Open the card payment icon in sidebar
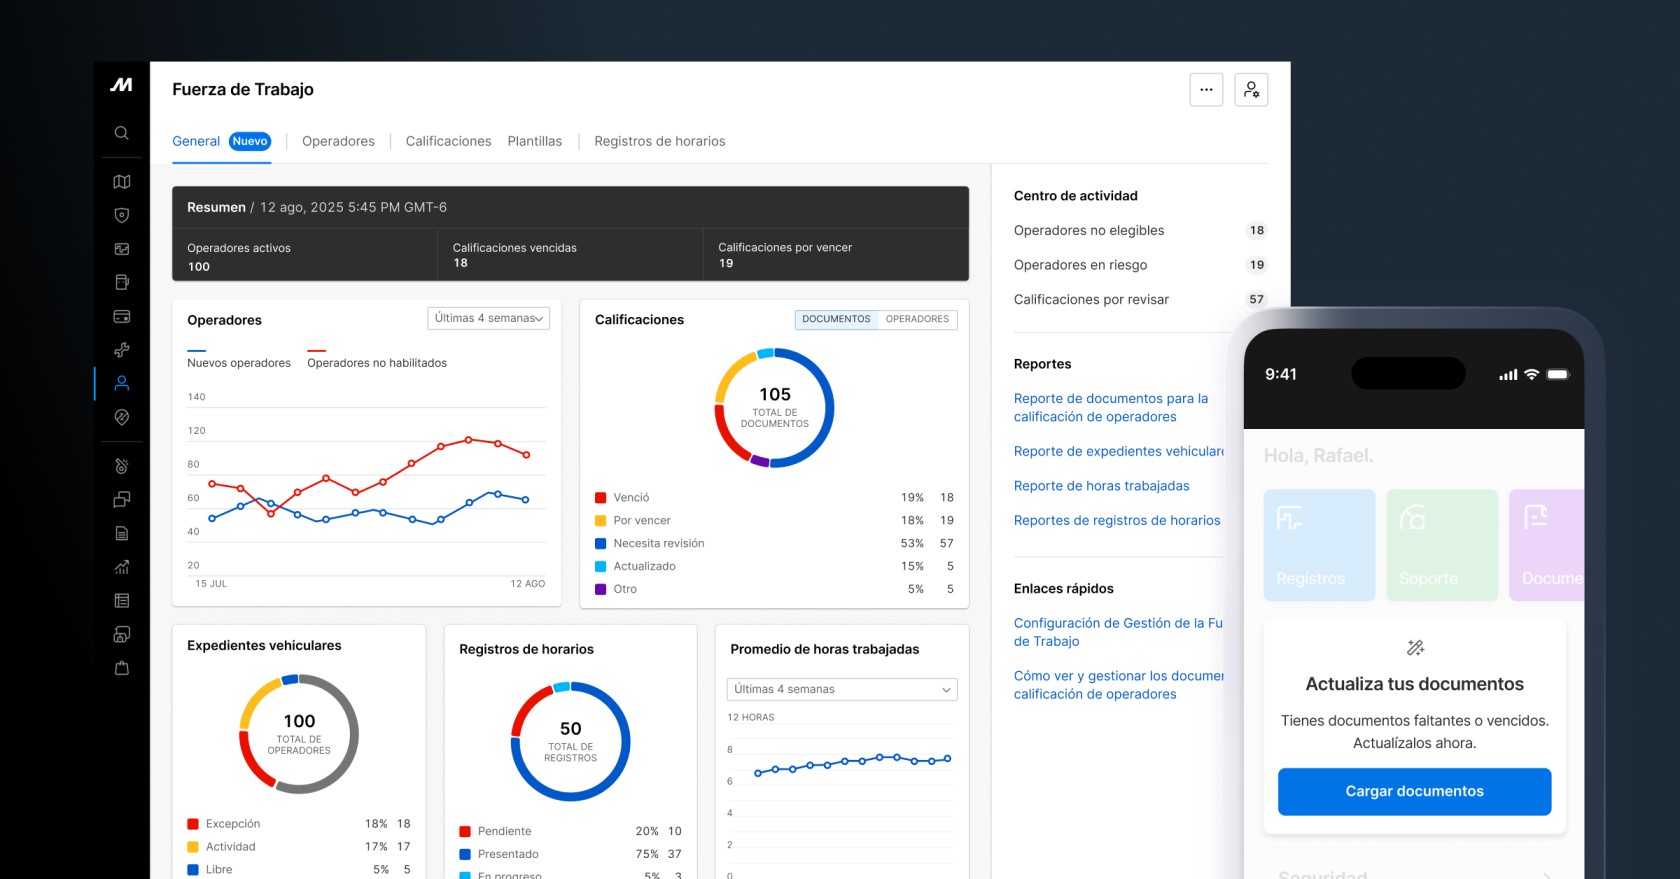 click(121, 316)
